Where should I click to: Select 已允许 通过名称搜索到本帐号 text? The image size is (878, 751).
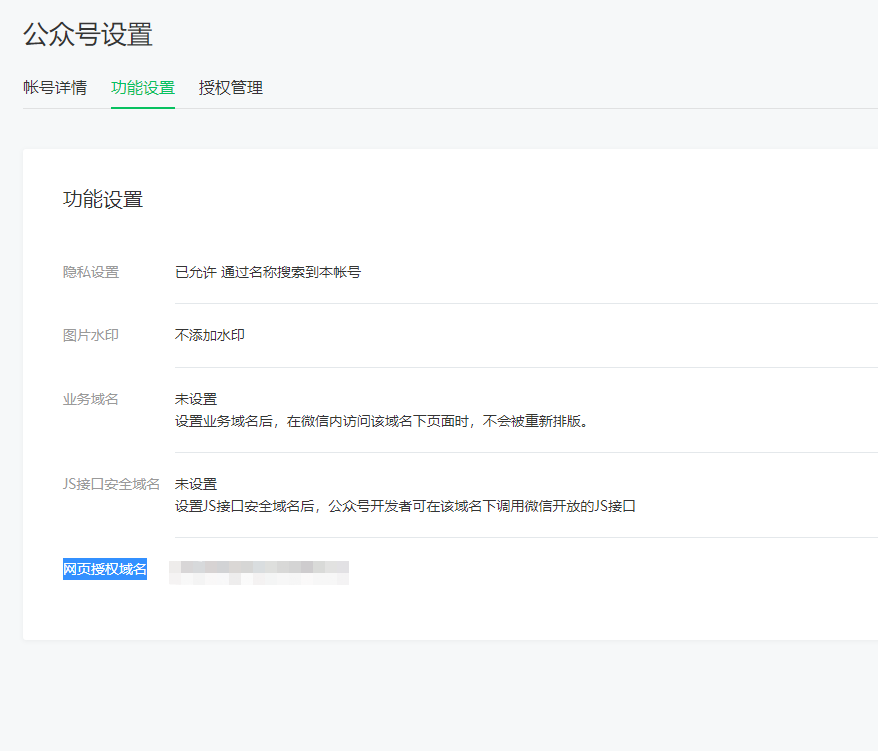pyautogui.click(x=268, y=272)
